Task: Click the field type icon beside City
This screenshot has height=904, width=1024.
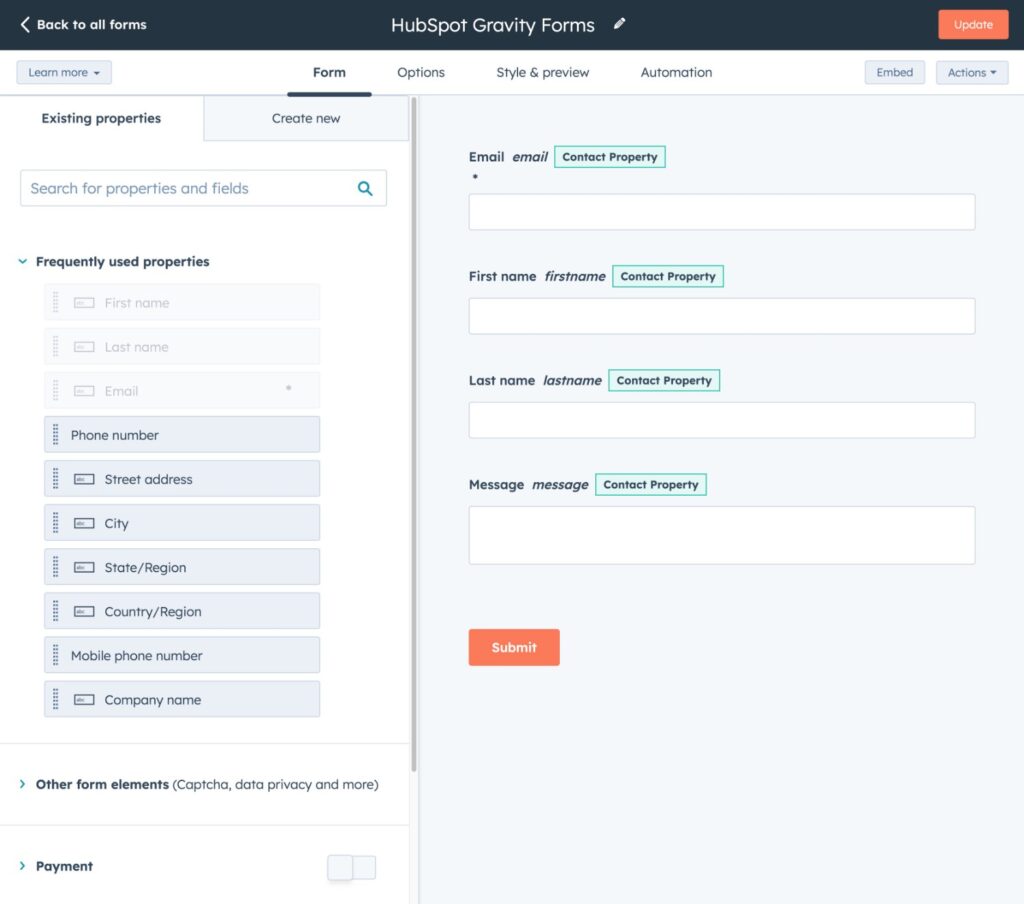Action: click(x=84, y=522)
